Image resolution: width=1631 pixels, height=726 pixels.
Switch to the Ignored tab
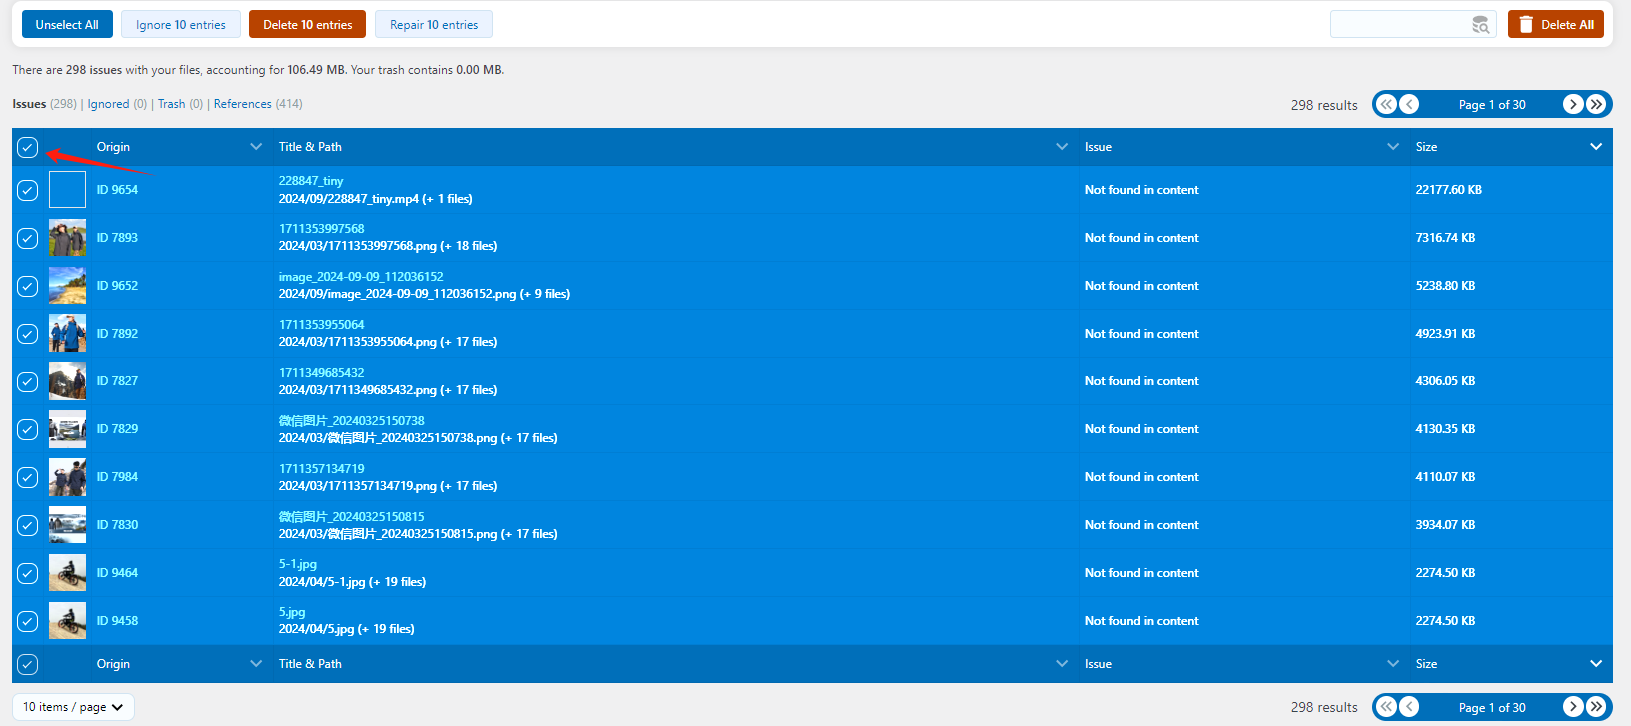tap(108, 104)
